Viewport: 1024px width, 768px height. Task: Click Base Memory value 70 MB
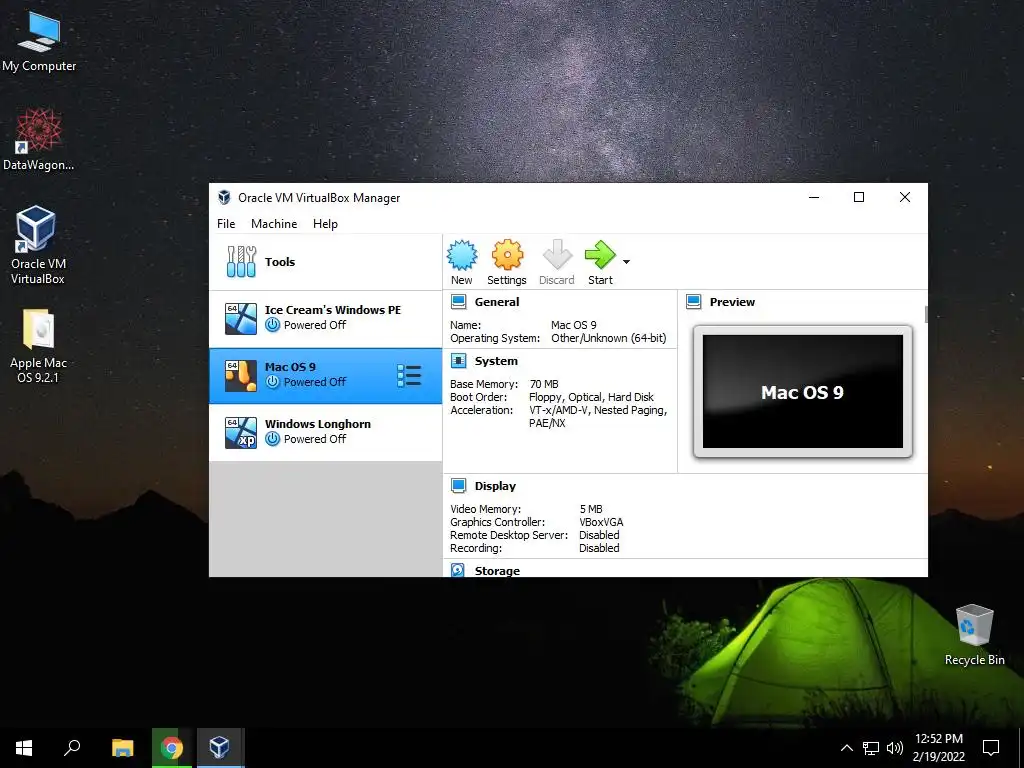544,384
